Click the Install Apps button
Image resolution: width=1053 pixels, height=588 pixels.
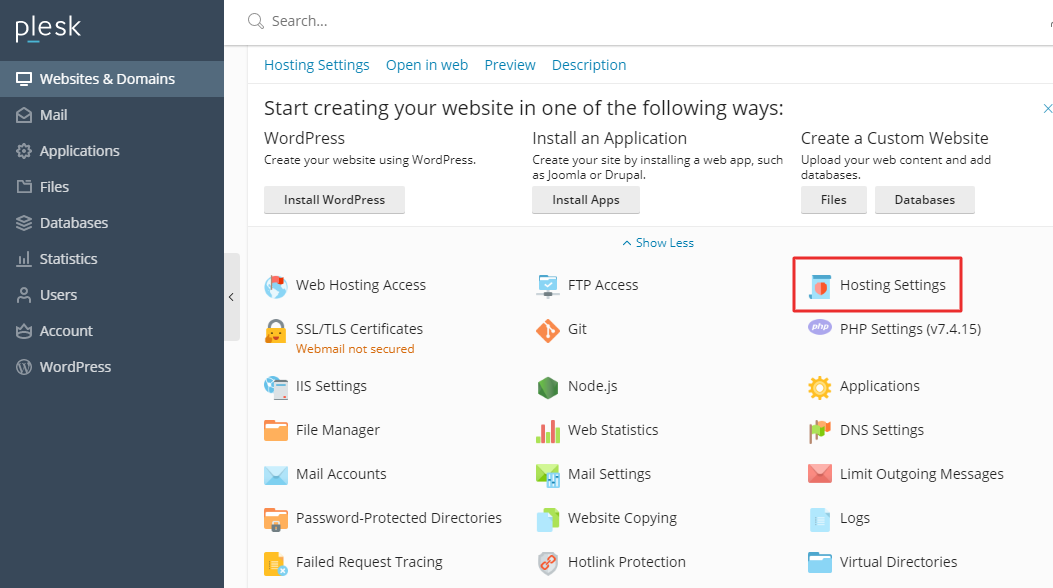586,200
